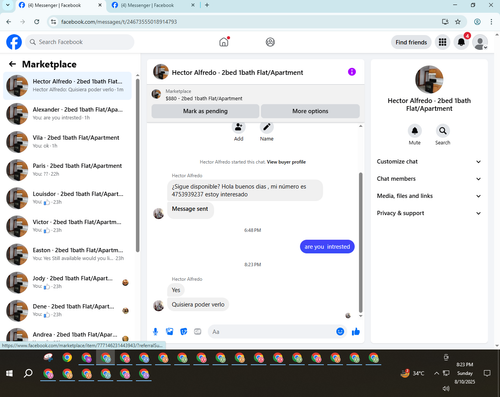Open Chrome three-dot menu

(491, 22)
